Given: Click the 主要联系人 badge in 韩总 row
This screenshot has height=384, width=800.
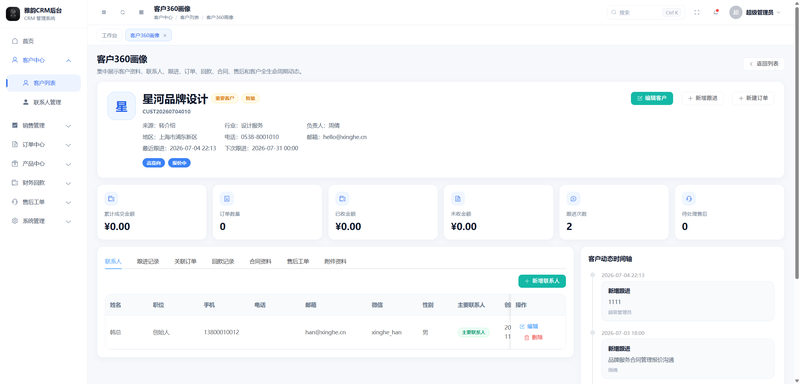Looking at the screenshot, I should coord(473,332).
